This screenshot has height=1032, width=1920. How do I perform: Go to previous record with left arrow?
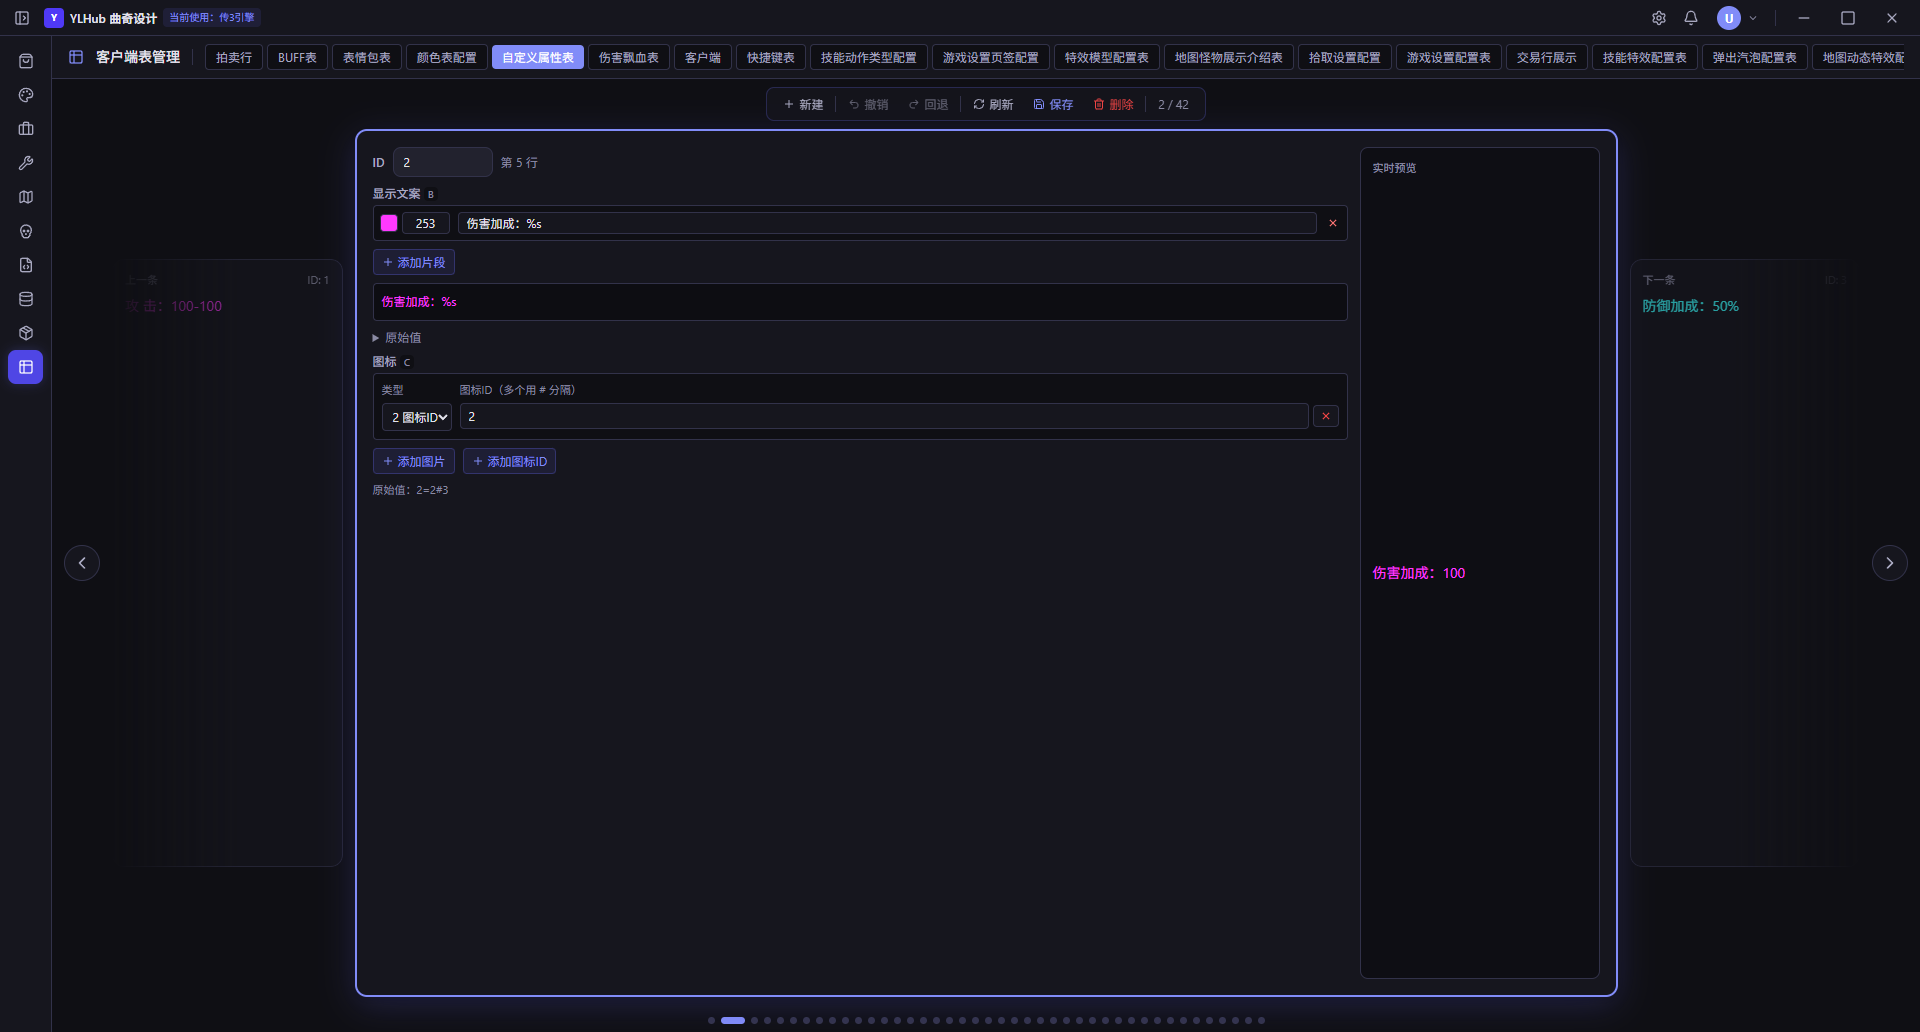click(x=82, y=563)
